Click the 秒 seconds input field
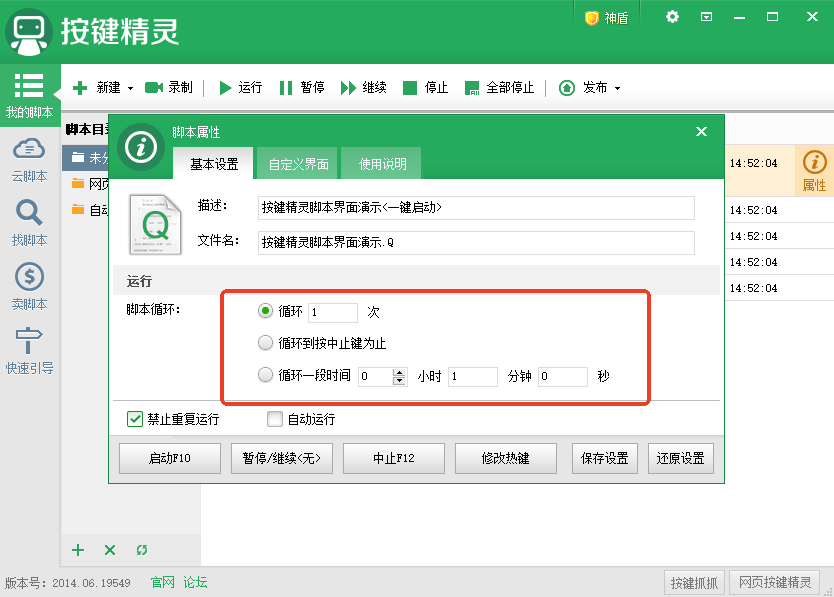Viewport: 834px width, 597px height. click(x=563, y=377)
